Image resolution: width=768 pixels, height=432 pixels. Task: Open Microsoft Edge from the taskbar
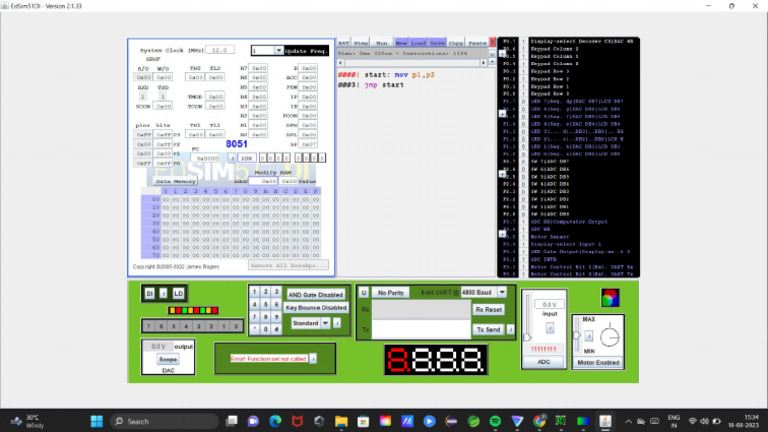click(x=275, y=421)
